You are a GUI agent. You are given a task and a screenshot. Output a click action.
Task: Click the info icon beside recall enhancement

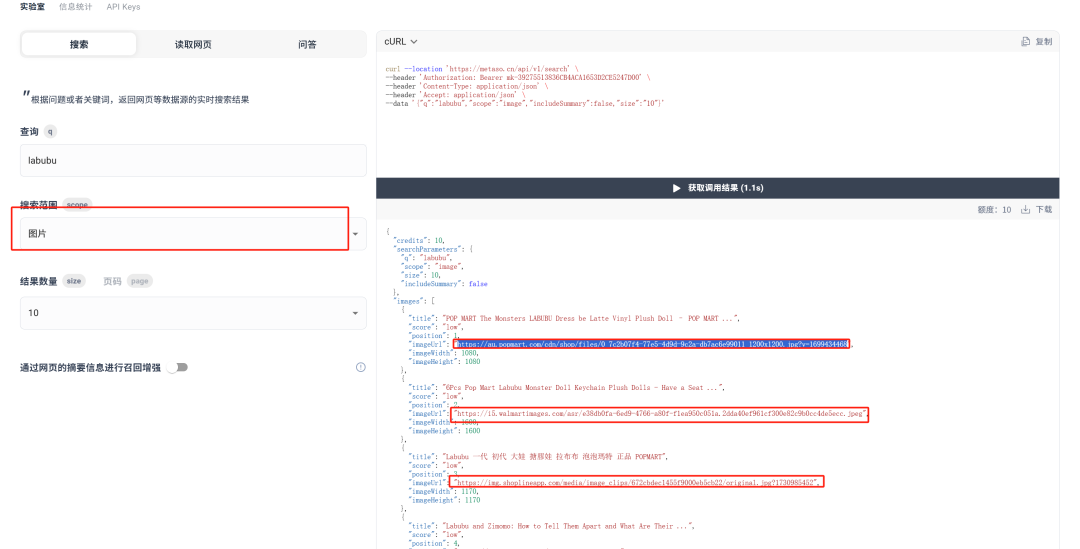click(360, 367)
